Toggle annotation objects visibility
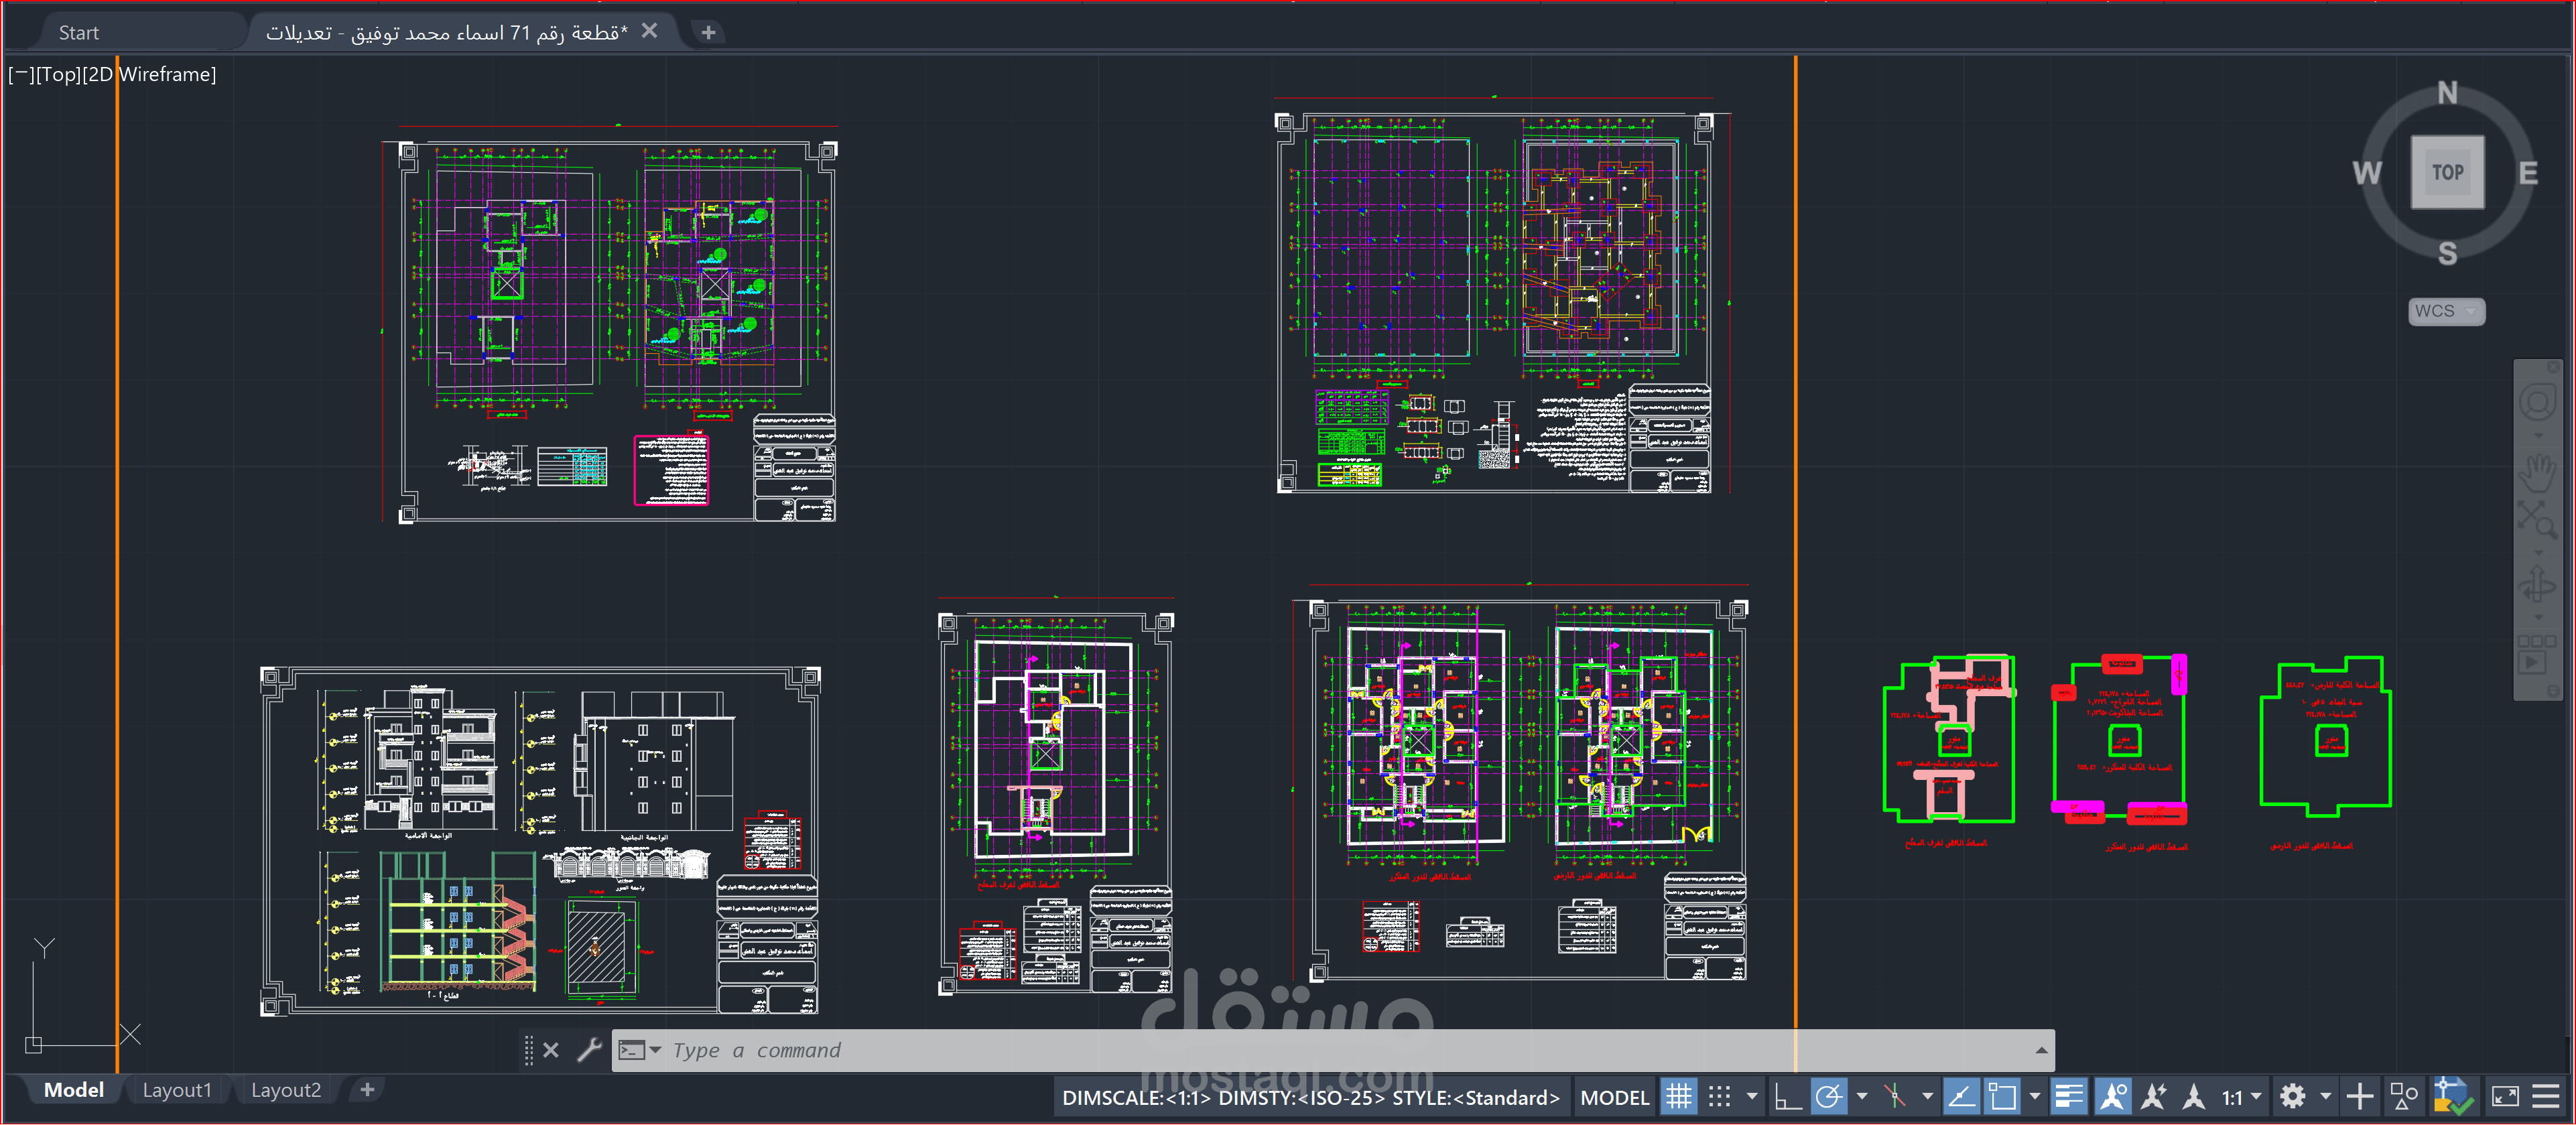The image size is (2576, 1125). click(2112, 1097)
